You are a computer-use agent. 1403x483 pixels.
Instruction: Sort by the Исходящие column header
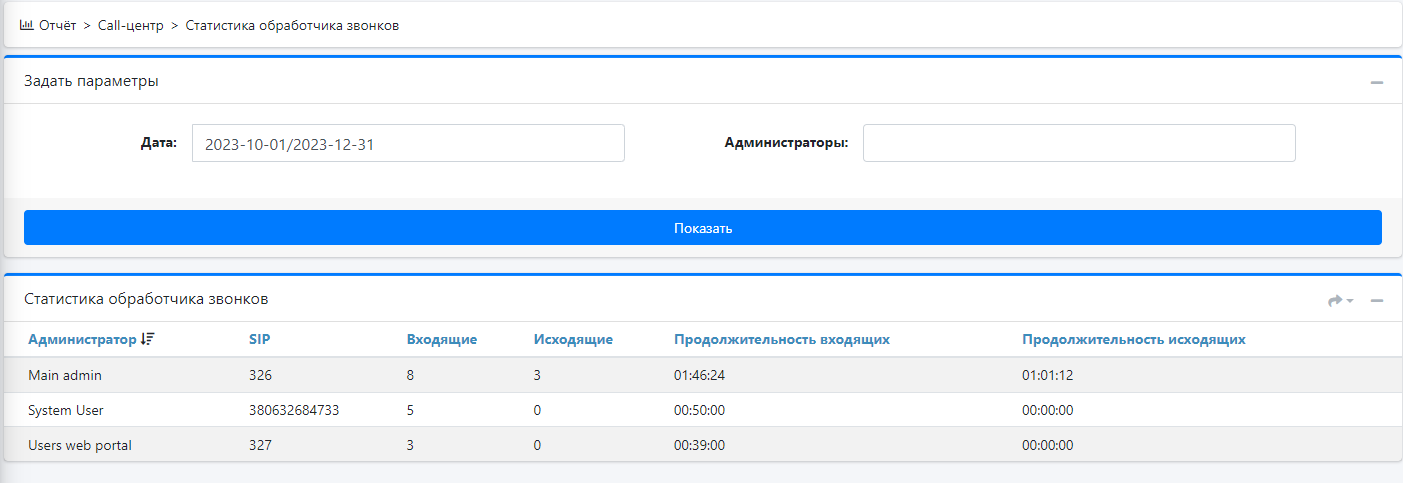point(573,339)
